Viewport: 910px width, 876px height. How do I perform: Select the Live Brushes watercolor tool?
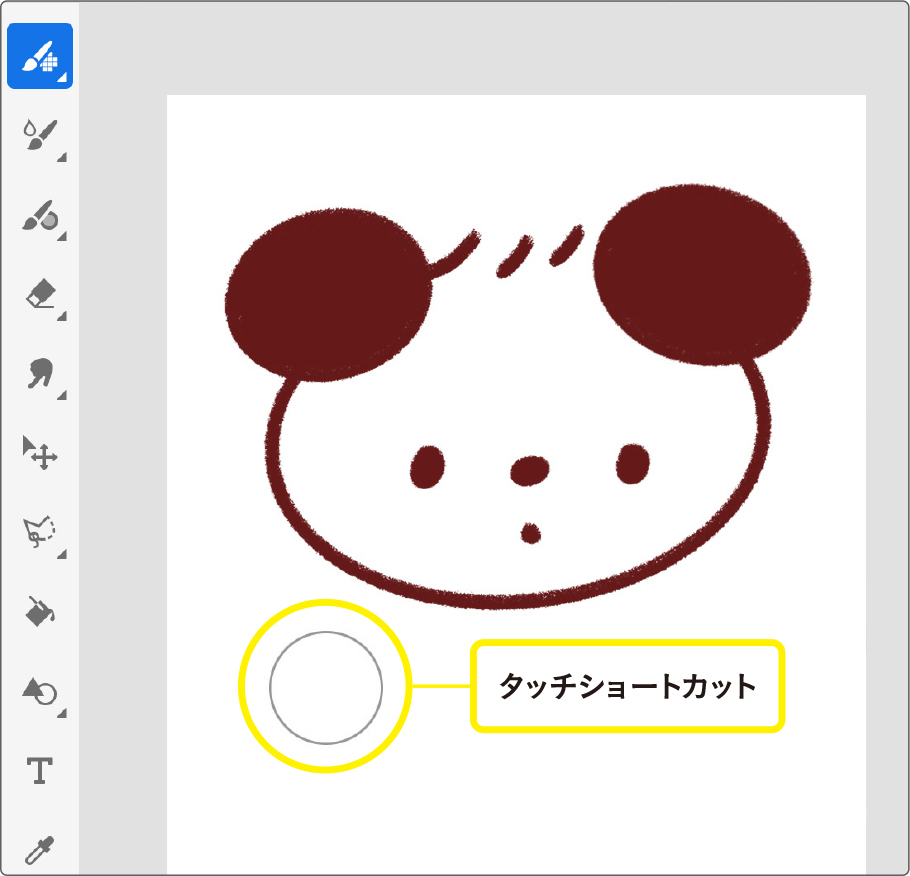point(40,135)
